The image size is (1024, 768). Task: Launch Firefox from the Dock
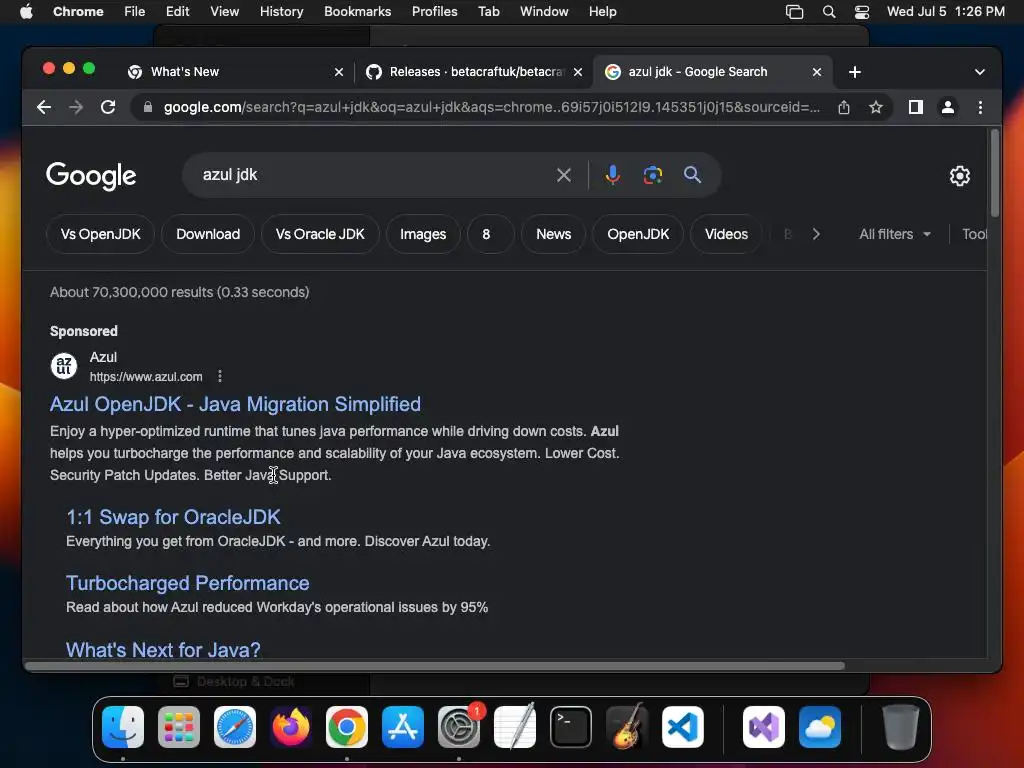tap(291, 727)
